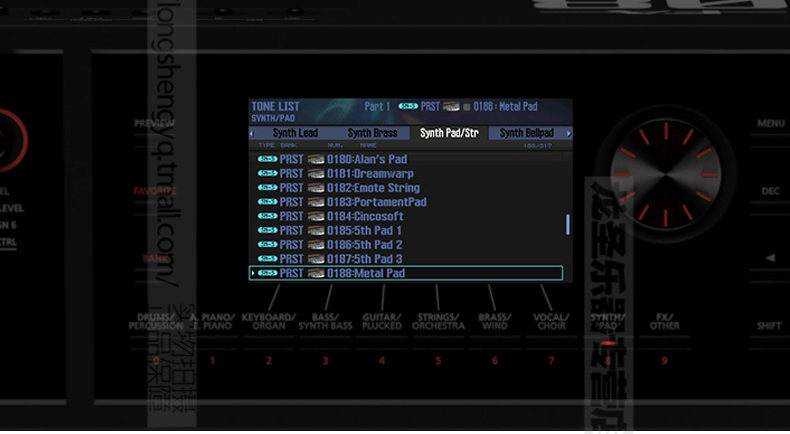790x434 pixels.
Task: Click the keyboard icon in the Cincosoft row
Action: pos(316,216)
